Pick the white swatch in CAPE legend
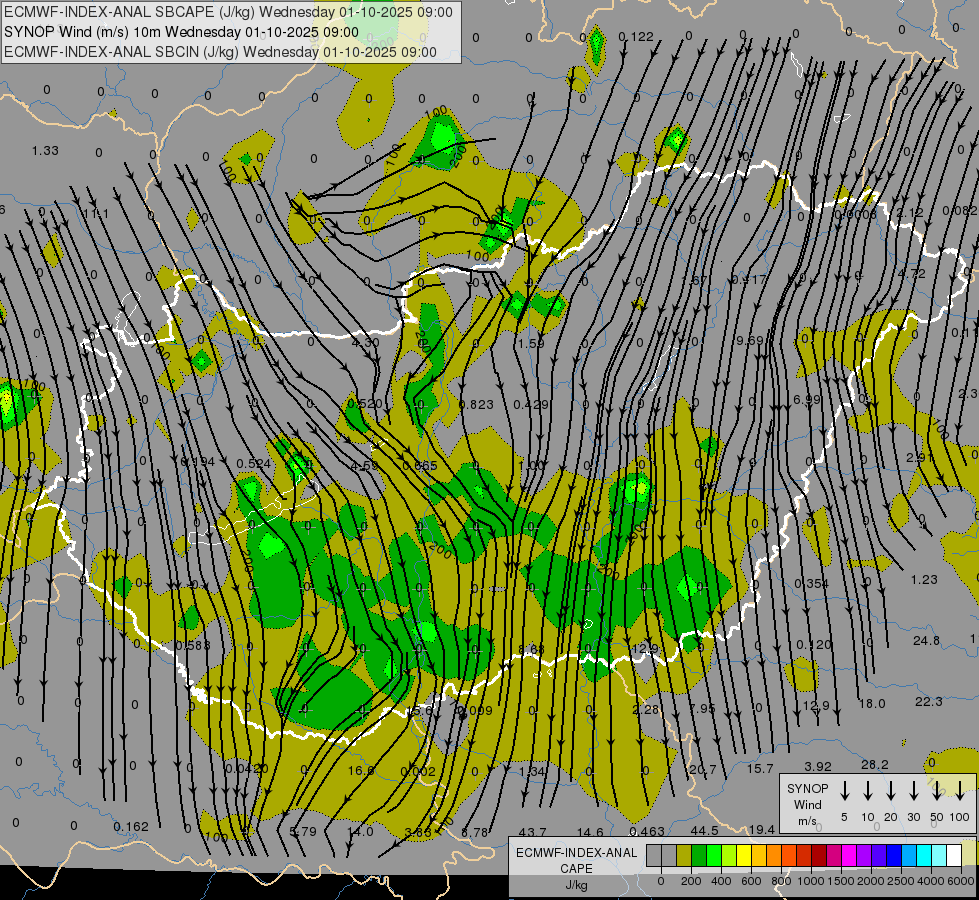 [x=953, y=855]
